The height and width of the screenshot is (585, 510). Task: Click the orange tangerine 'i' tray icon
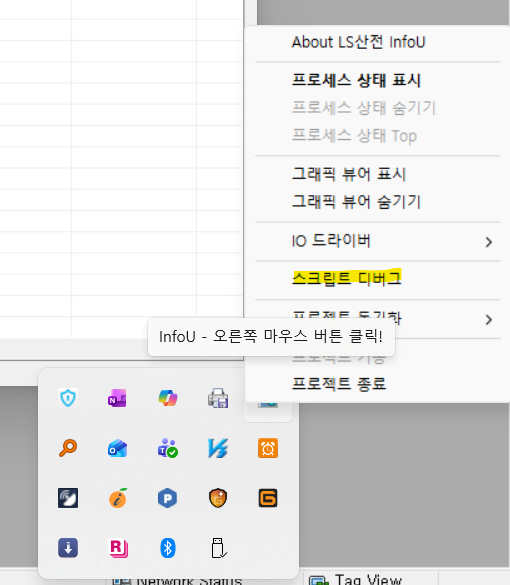point(118,498)
